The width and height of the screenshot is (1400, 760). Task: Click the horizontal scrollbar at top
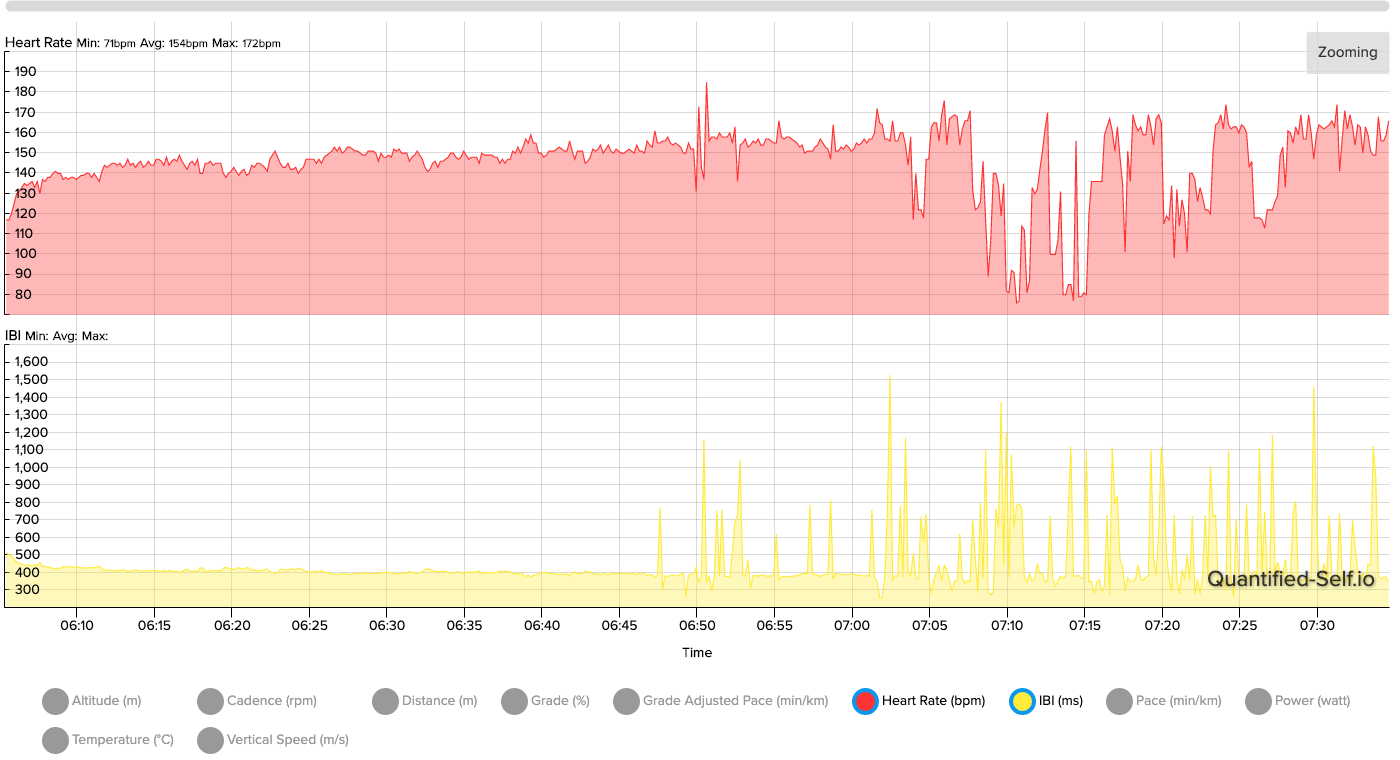tap(697, 6)
